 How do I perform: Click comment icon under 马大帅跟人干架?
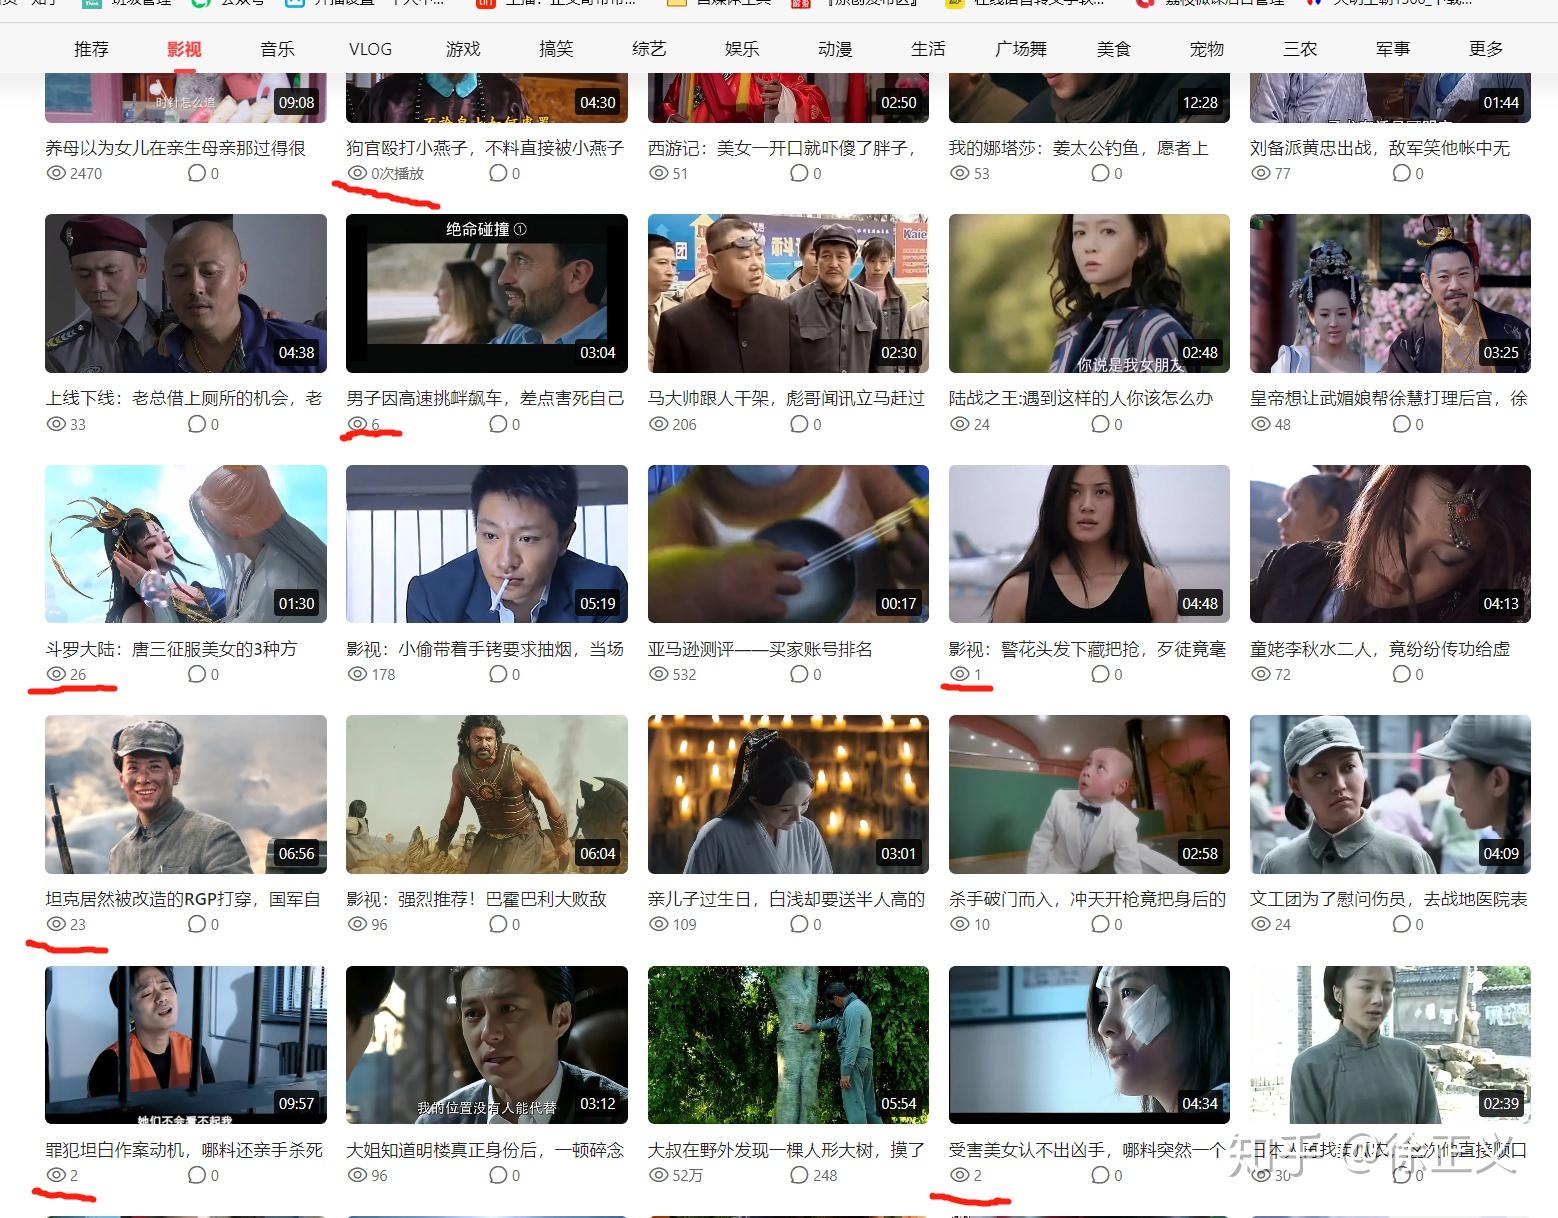800,424
